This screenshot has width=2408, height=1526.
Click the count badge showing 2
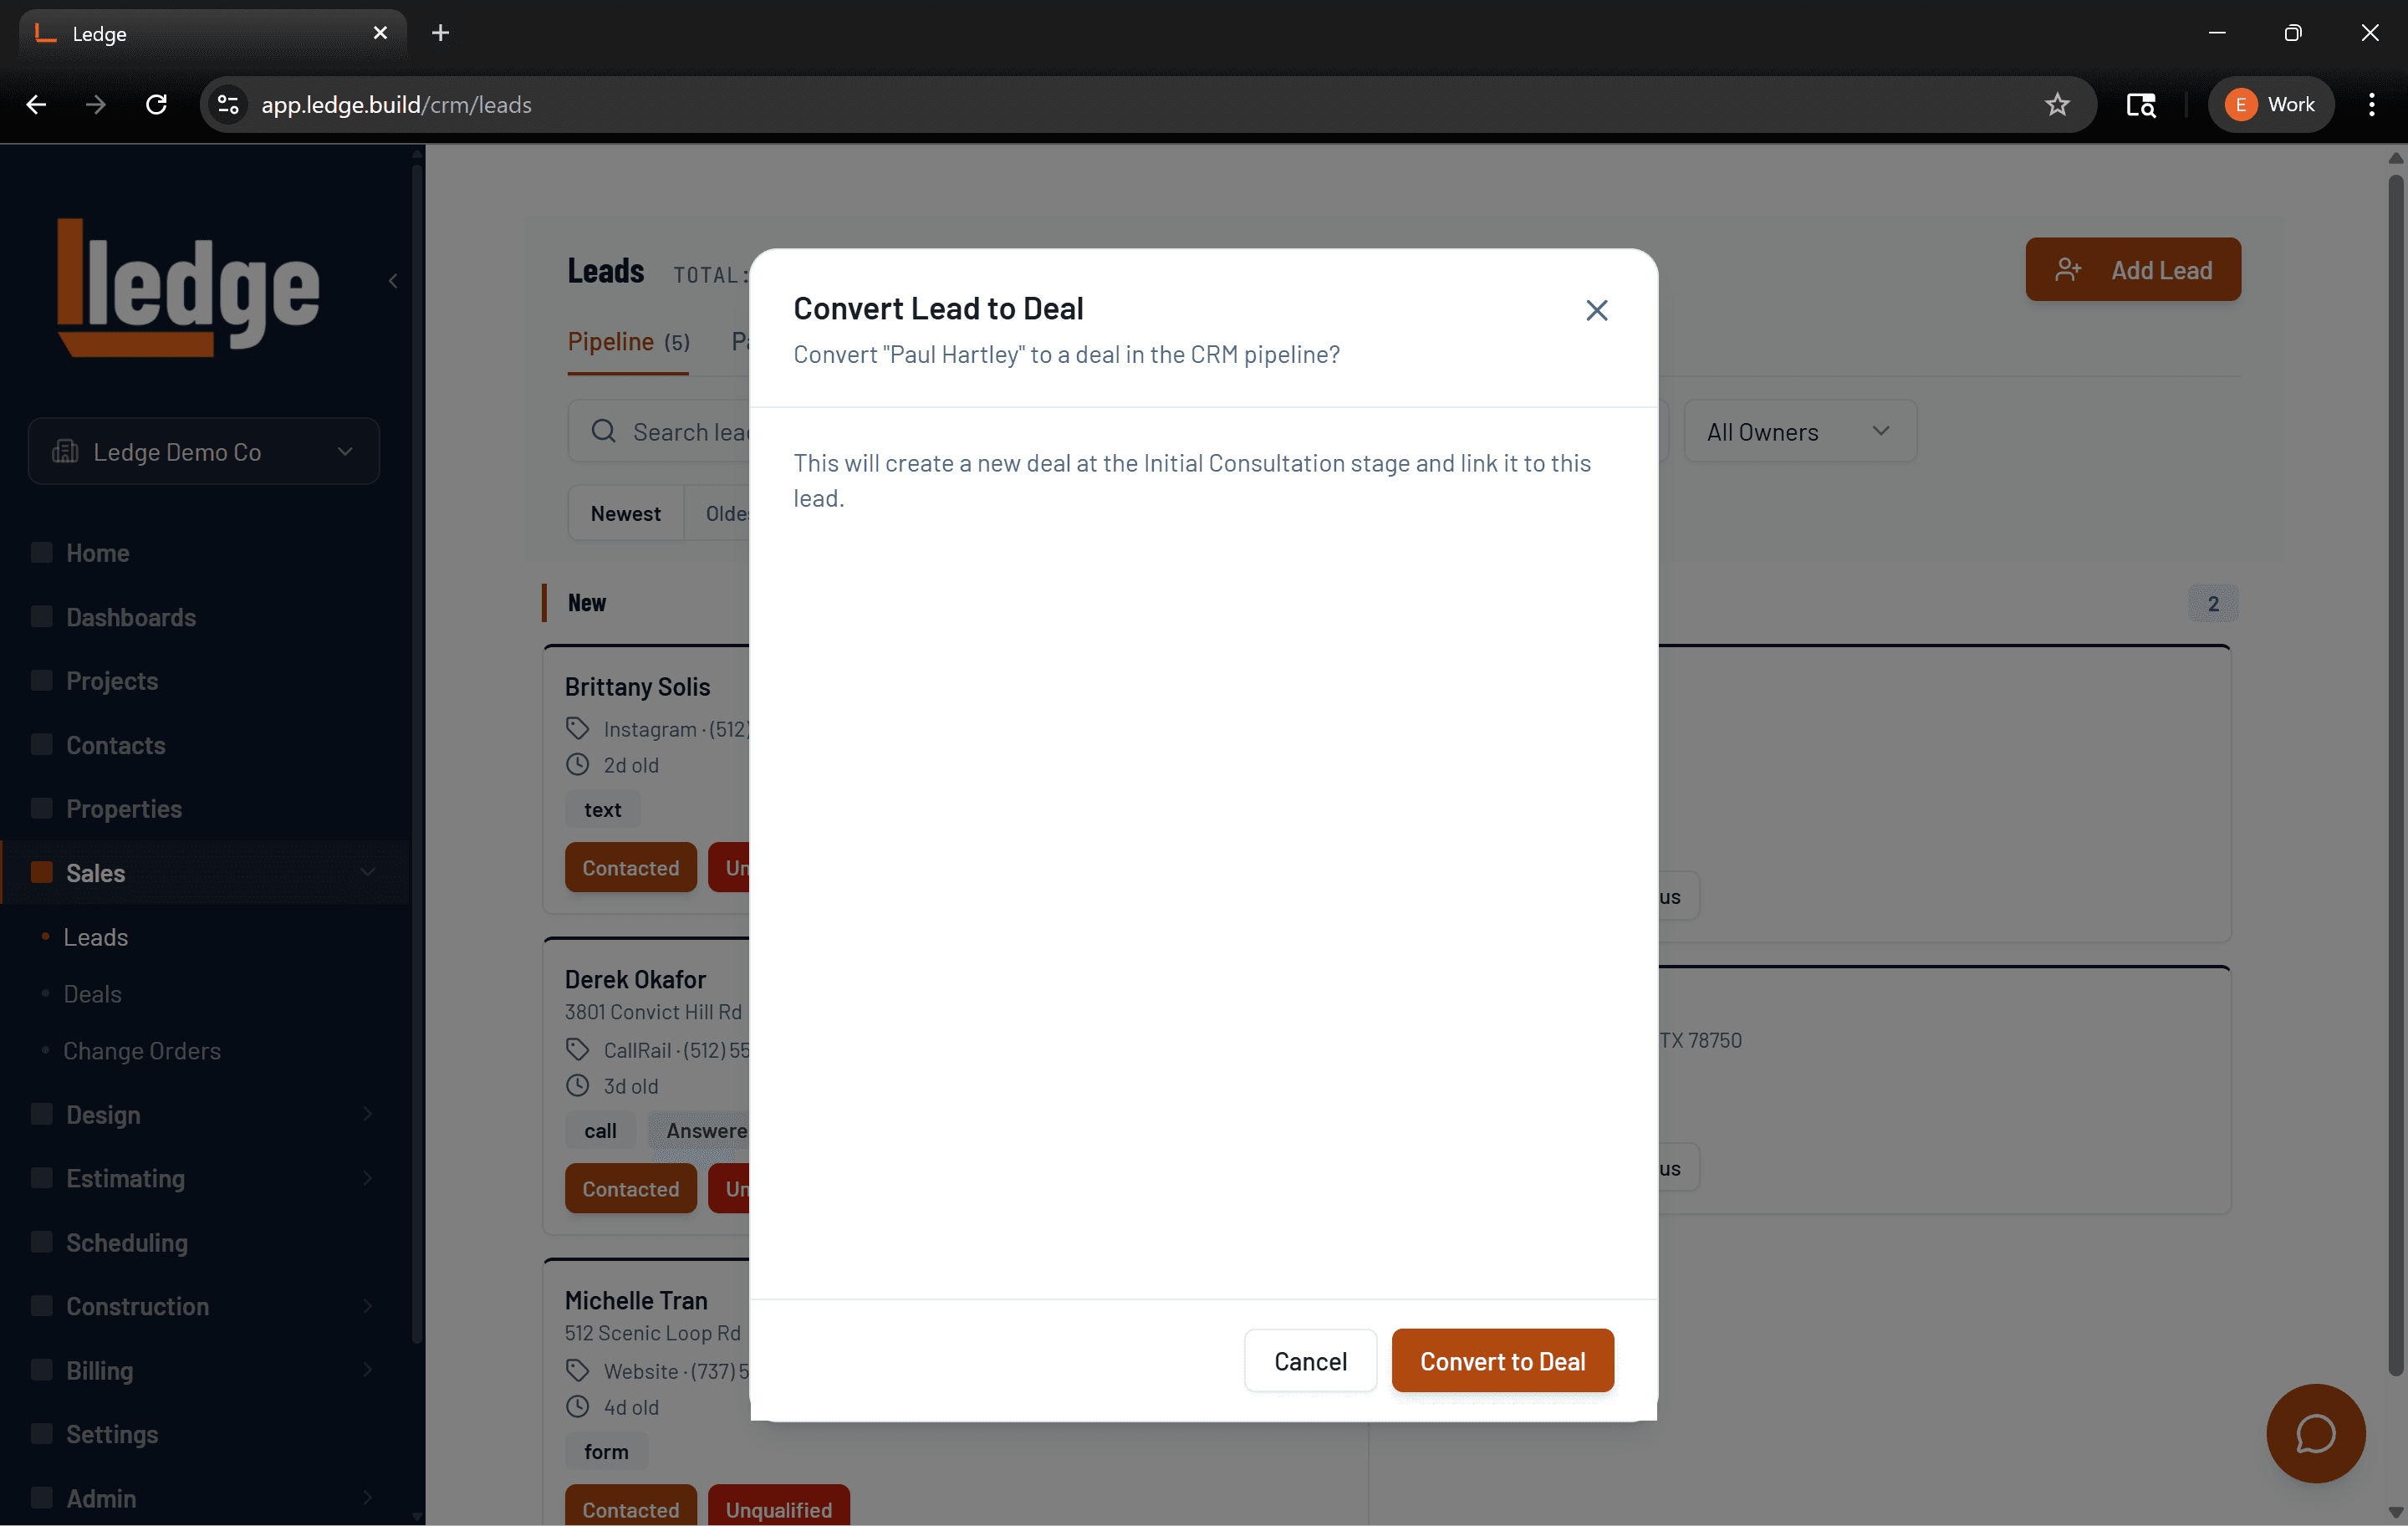[2213, 603]
